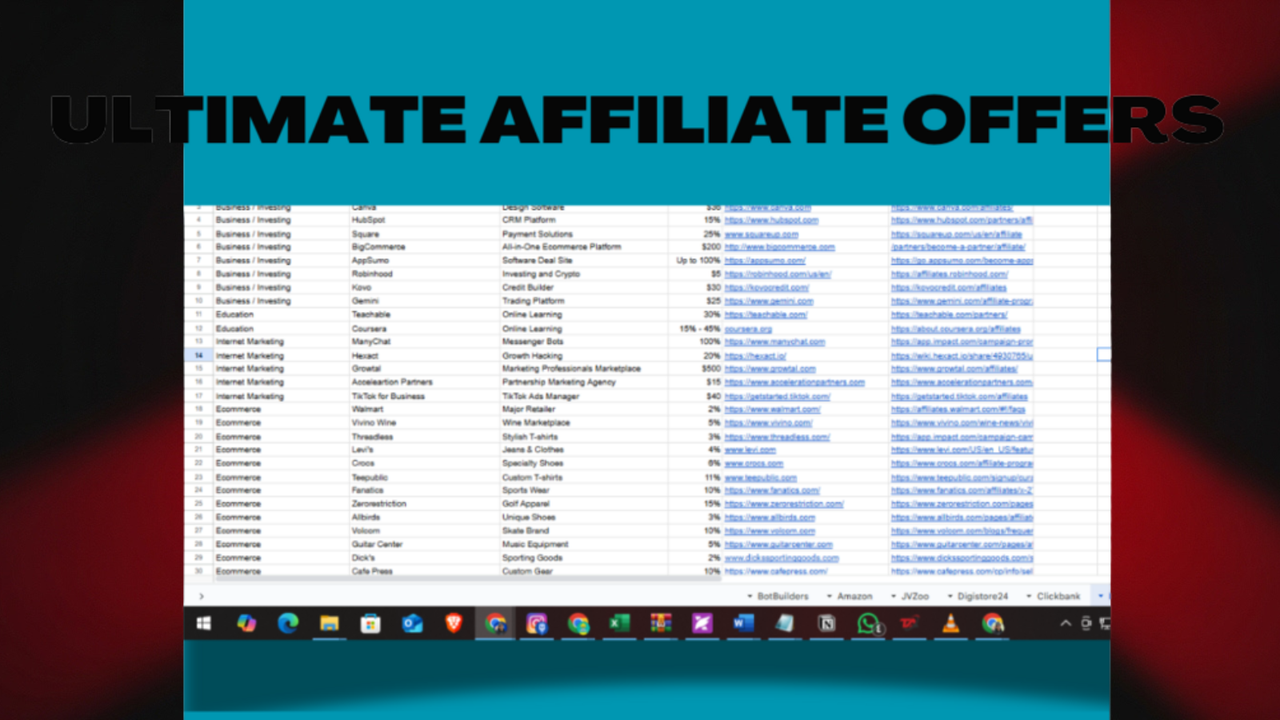Open the www.dickssportinggoods.com website link
This screenshot has height=720, width=1280.
[781, 558]
